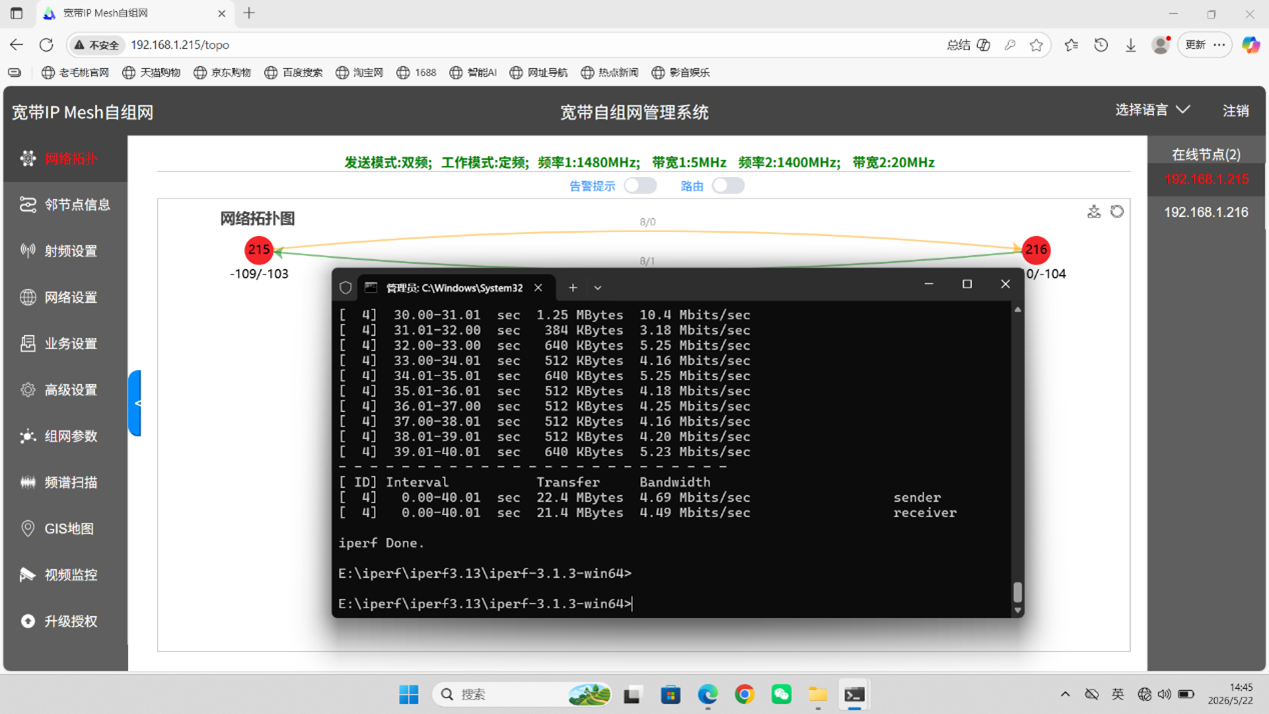Click the topology export icon
The width and height of the screenshot is (1269, 714).
pyautogui.click(x=1094, y=212)
